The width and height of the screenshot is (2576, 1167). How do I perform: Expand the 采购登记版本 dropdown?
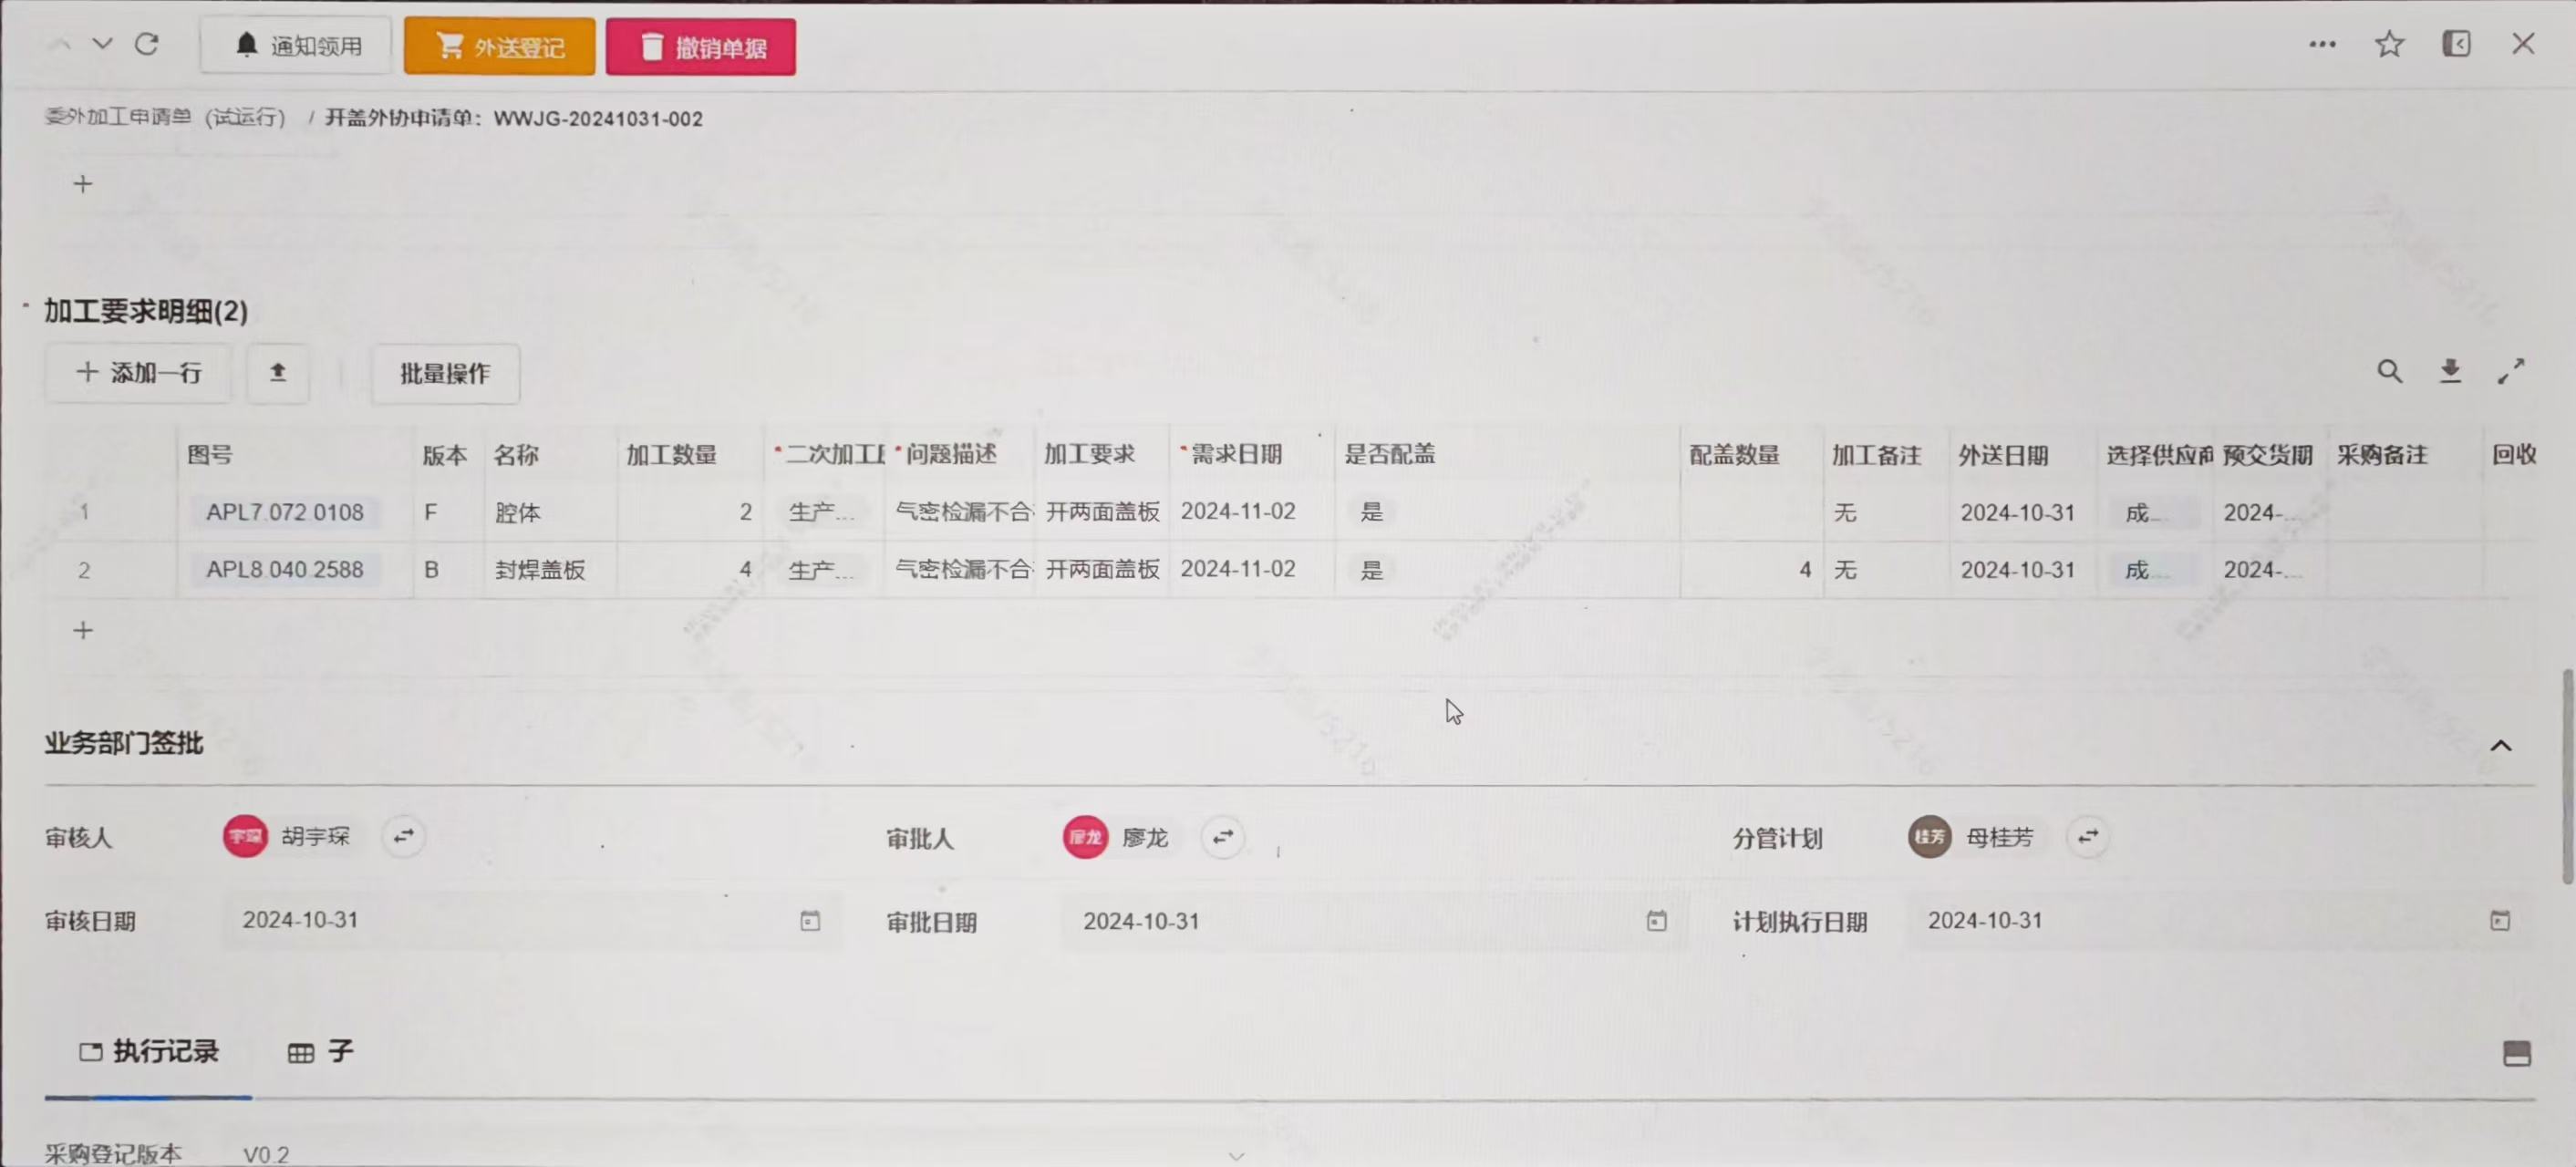(x=1236, y=1155)
